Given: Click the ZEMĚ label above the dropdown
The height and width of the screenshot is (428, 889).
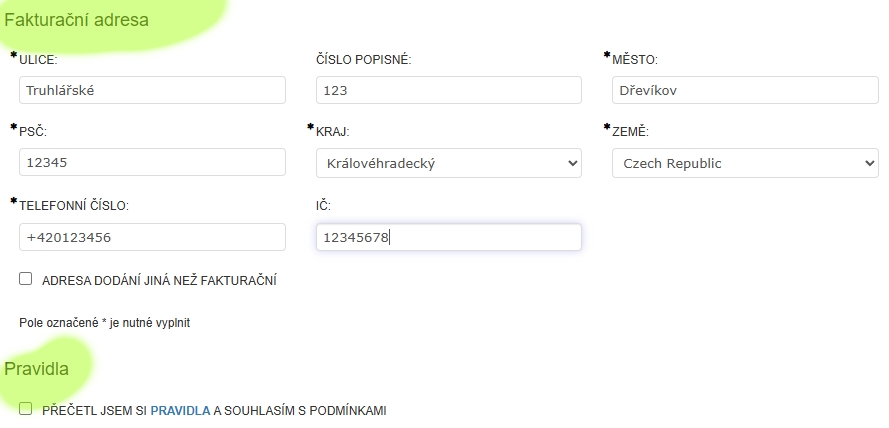Looking at the screenshot, I should [630, 132].
